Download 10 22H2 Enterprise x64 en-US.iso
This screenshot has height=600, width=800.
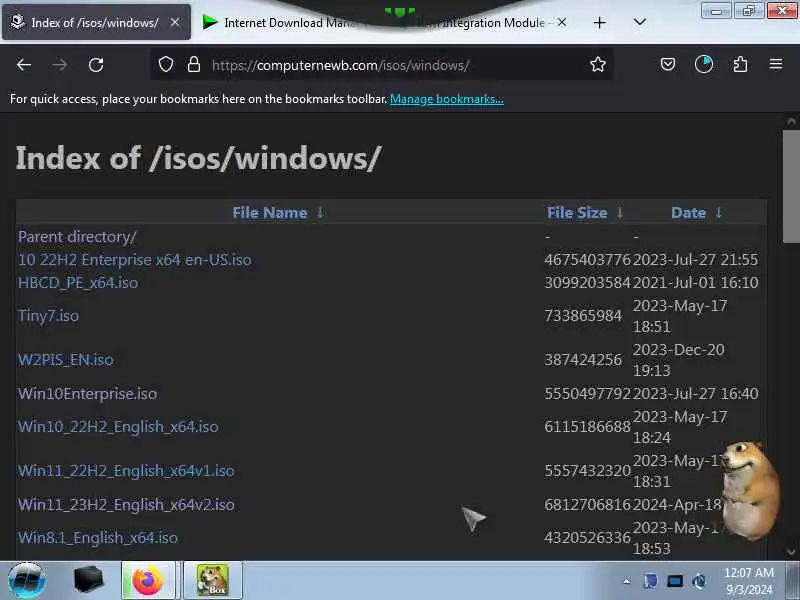pos(135,260)
